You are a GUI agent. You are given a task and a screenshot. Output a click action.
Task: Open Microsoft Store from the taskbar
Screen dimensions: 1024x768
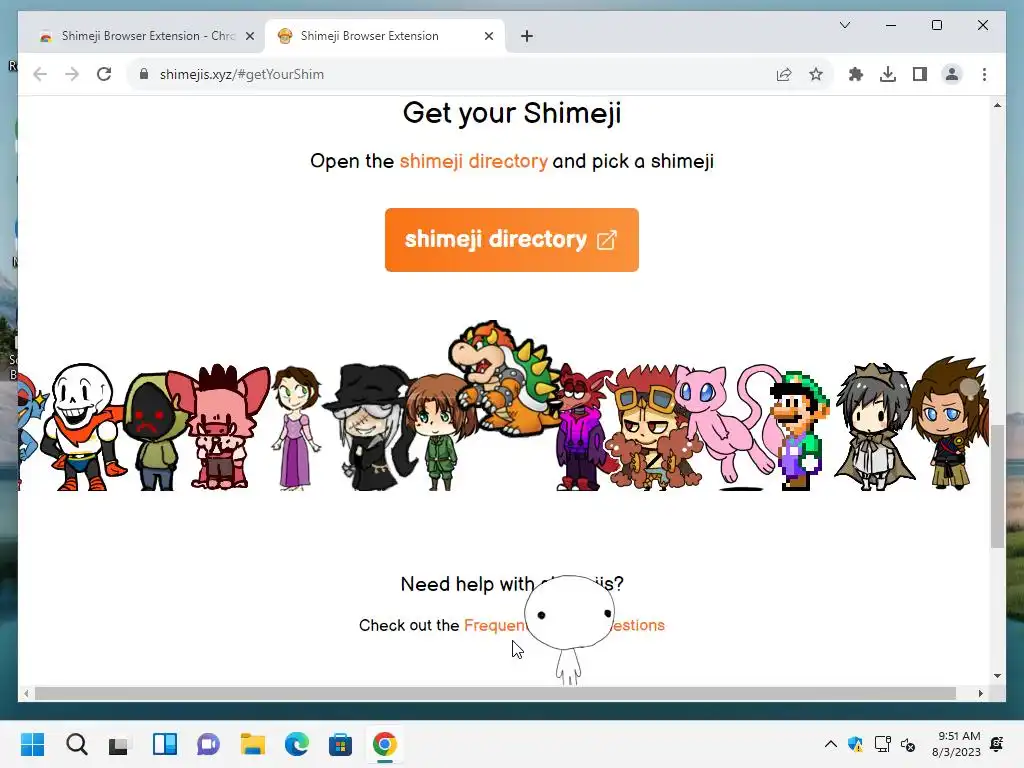pos(340,744)
